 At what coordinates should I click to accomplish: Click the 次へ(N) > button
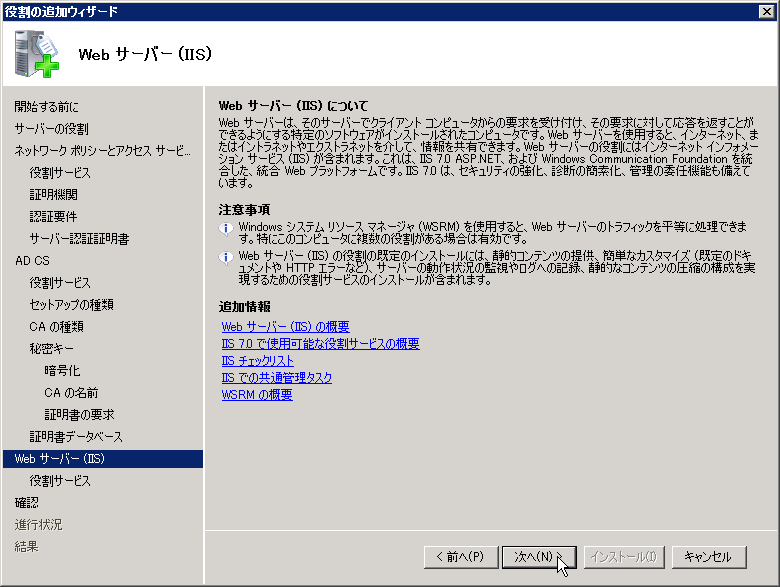(539, 557)
